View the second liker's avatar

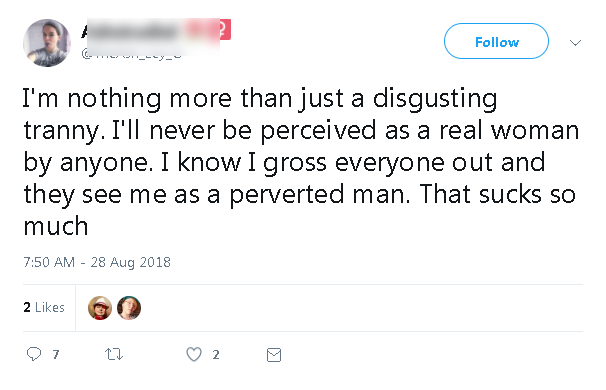(x=129, y=308)
